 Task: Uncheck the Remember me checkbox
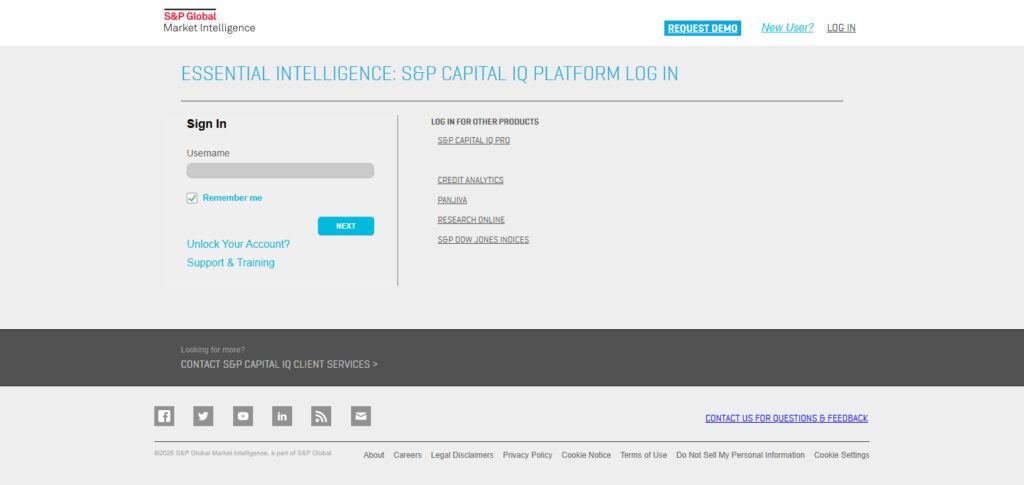192,198
